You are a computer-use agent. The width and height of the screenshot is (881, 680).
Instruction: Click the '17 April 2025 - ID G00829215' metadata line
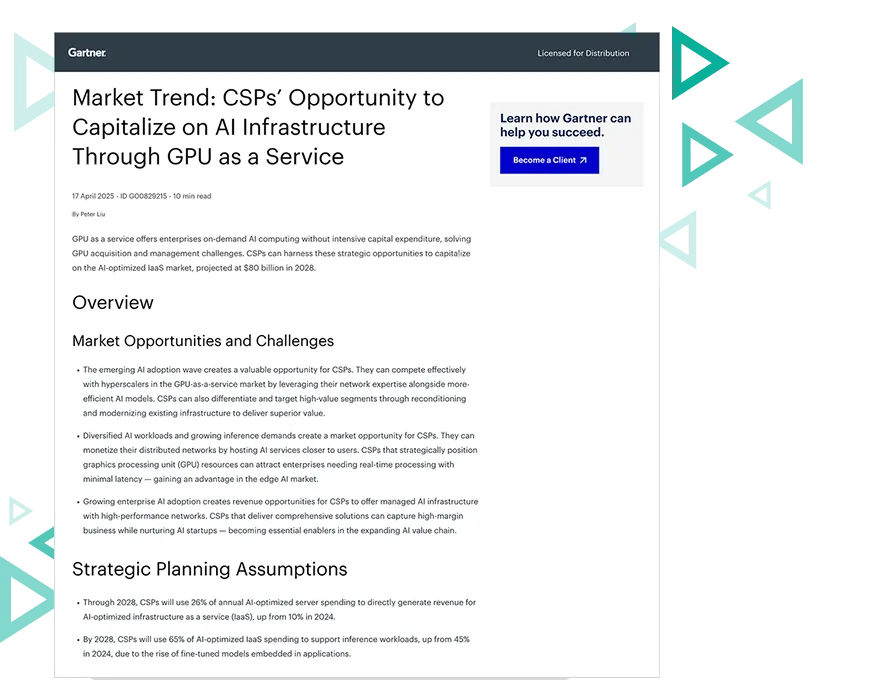coord(142,196)
